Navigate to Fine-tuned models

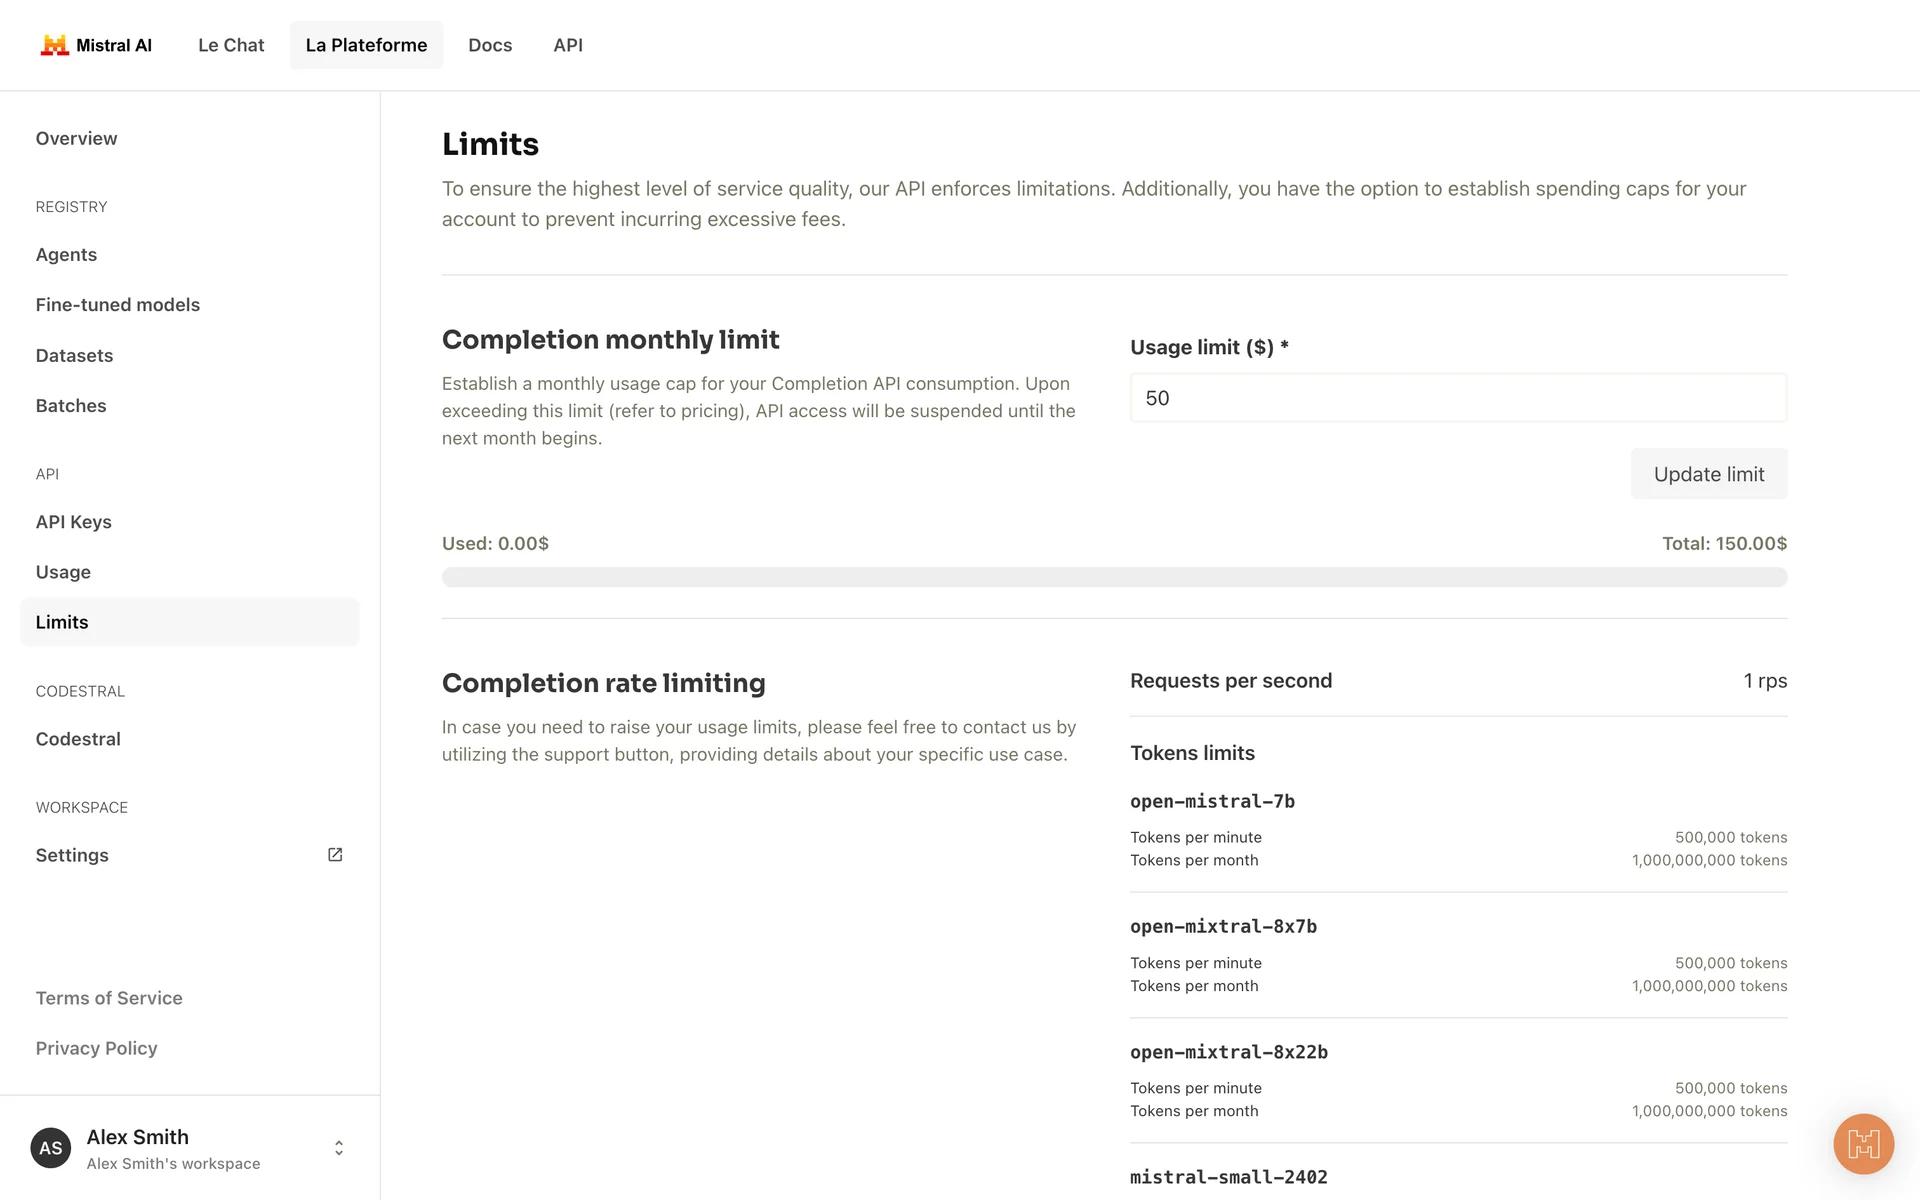tap(117, 305)
